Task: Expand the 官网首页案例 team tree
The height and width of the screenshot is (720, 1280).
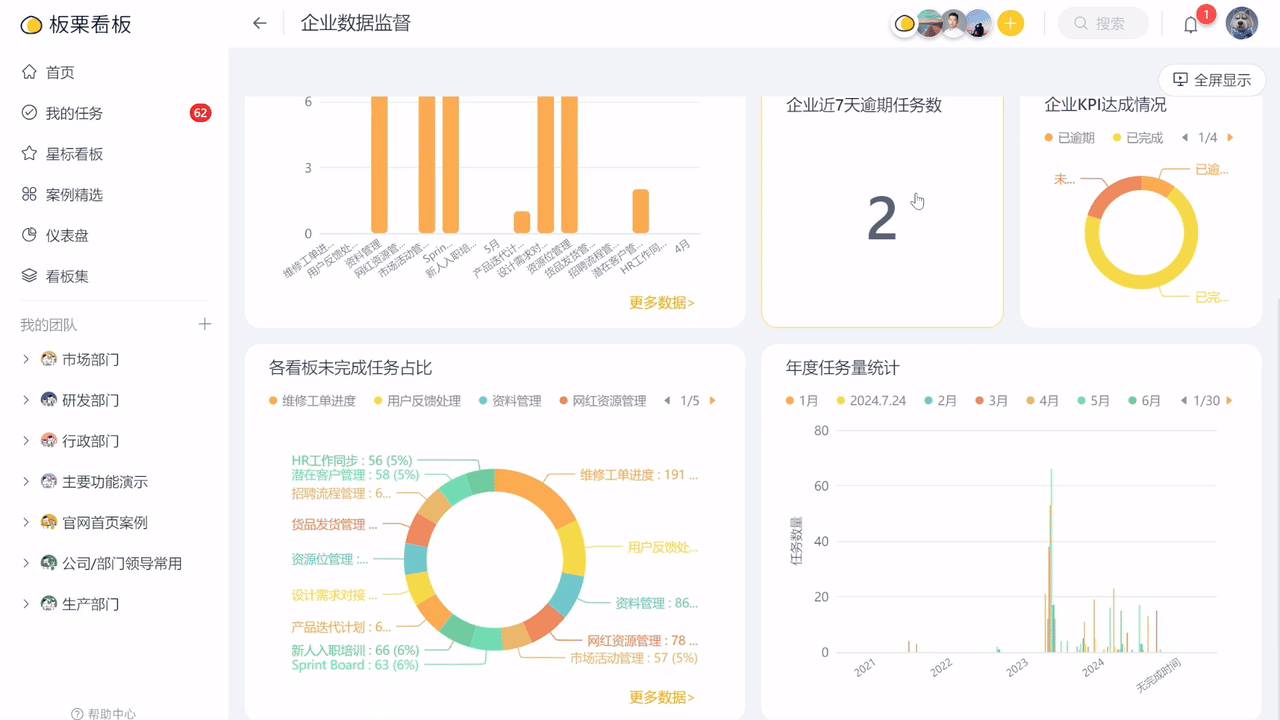Action: click(26, 522)
